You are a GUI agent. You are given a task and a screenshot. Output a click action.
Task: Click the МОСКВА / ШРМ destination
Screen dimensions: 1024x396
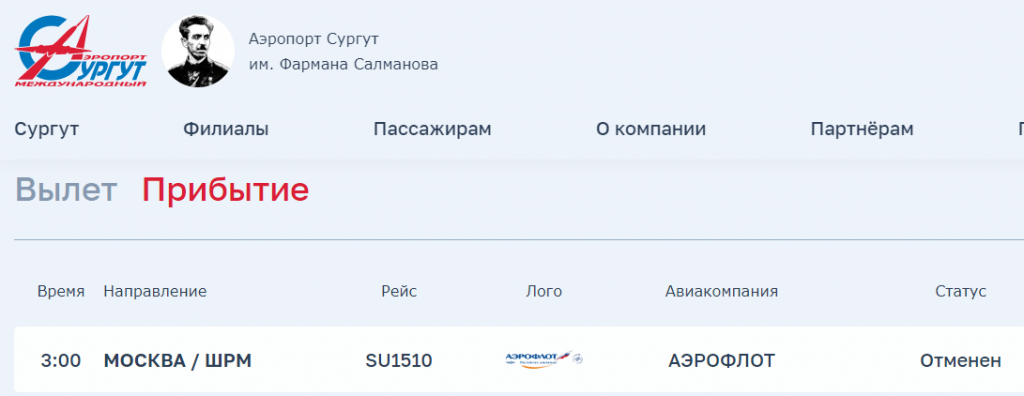pos(178,360)
